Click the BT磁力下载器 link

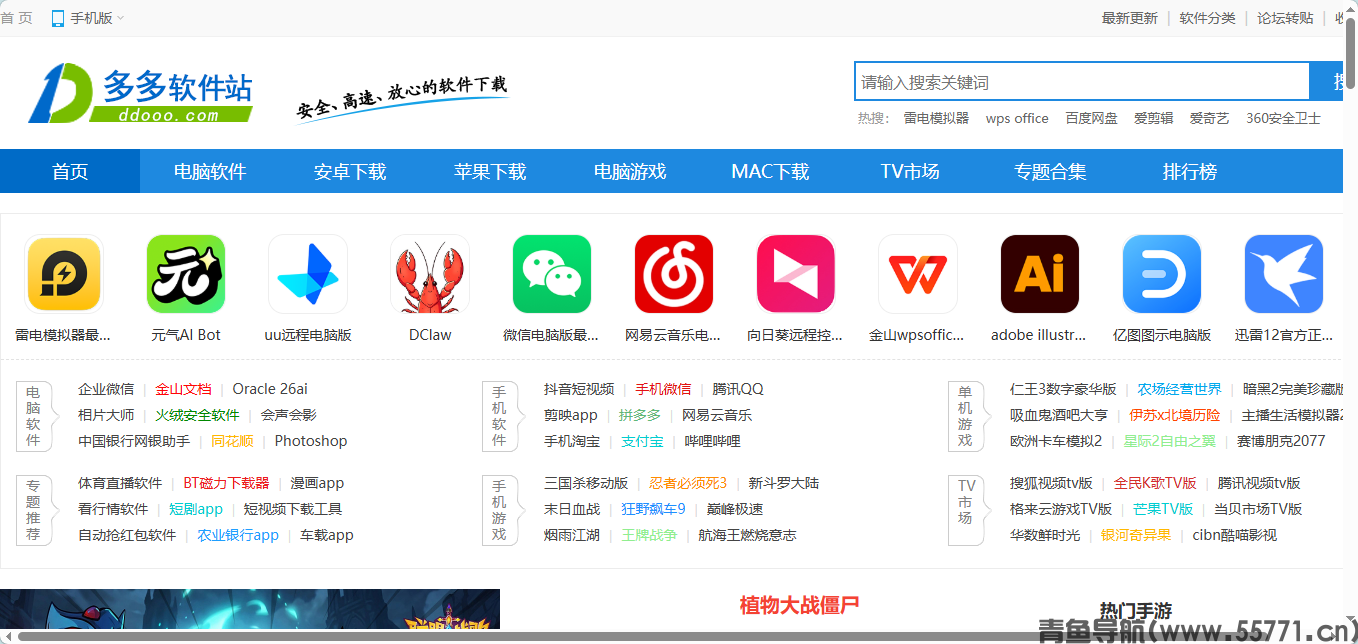(226, 483)
